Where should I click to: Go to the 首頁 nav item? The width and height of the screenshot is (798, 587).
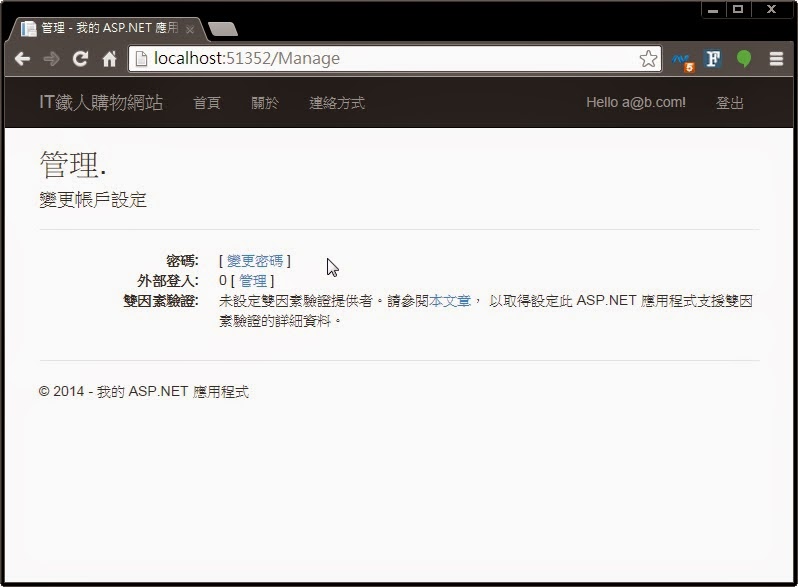207,103
